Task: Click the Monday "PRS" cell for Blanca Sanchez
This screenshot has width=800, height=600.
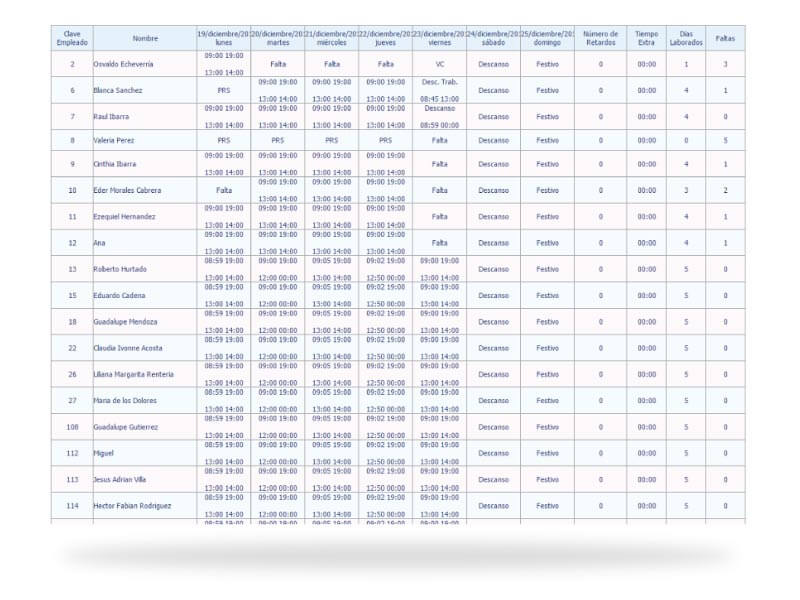Action: point(223,90)
